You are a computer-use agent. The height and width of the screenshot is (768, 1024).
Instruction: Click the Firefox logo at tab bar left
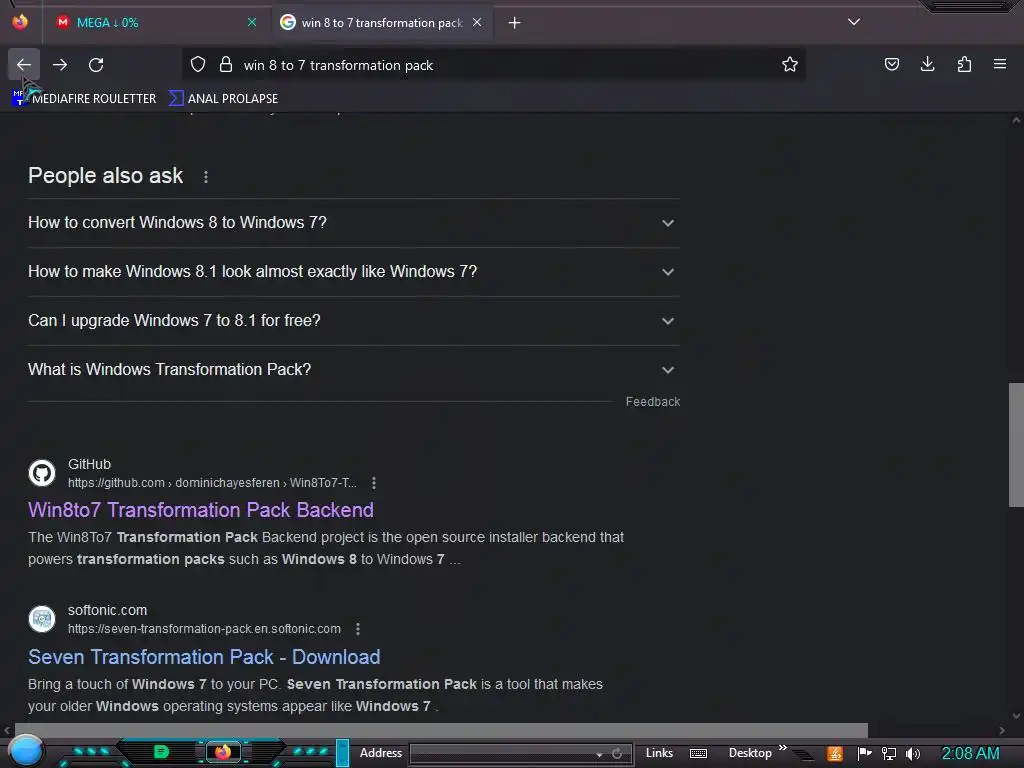[20, 22]
